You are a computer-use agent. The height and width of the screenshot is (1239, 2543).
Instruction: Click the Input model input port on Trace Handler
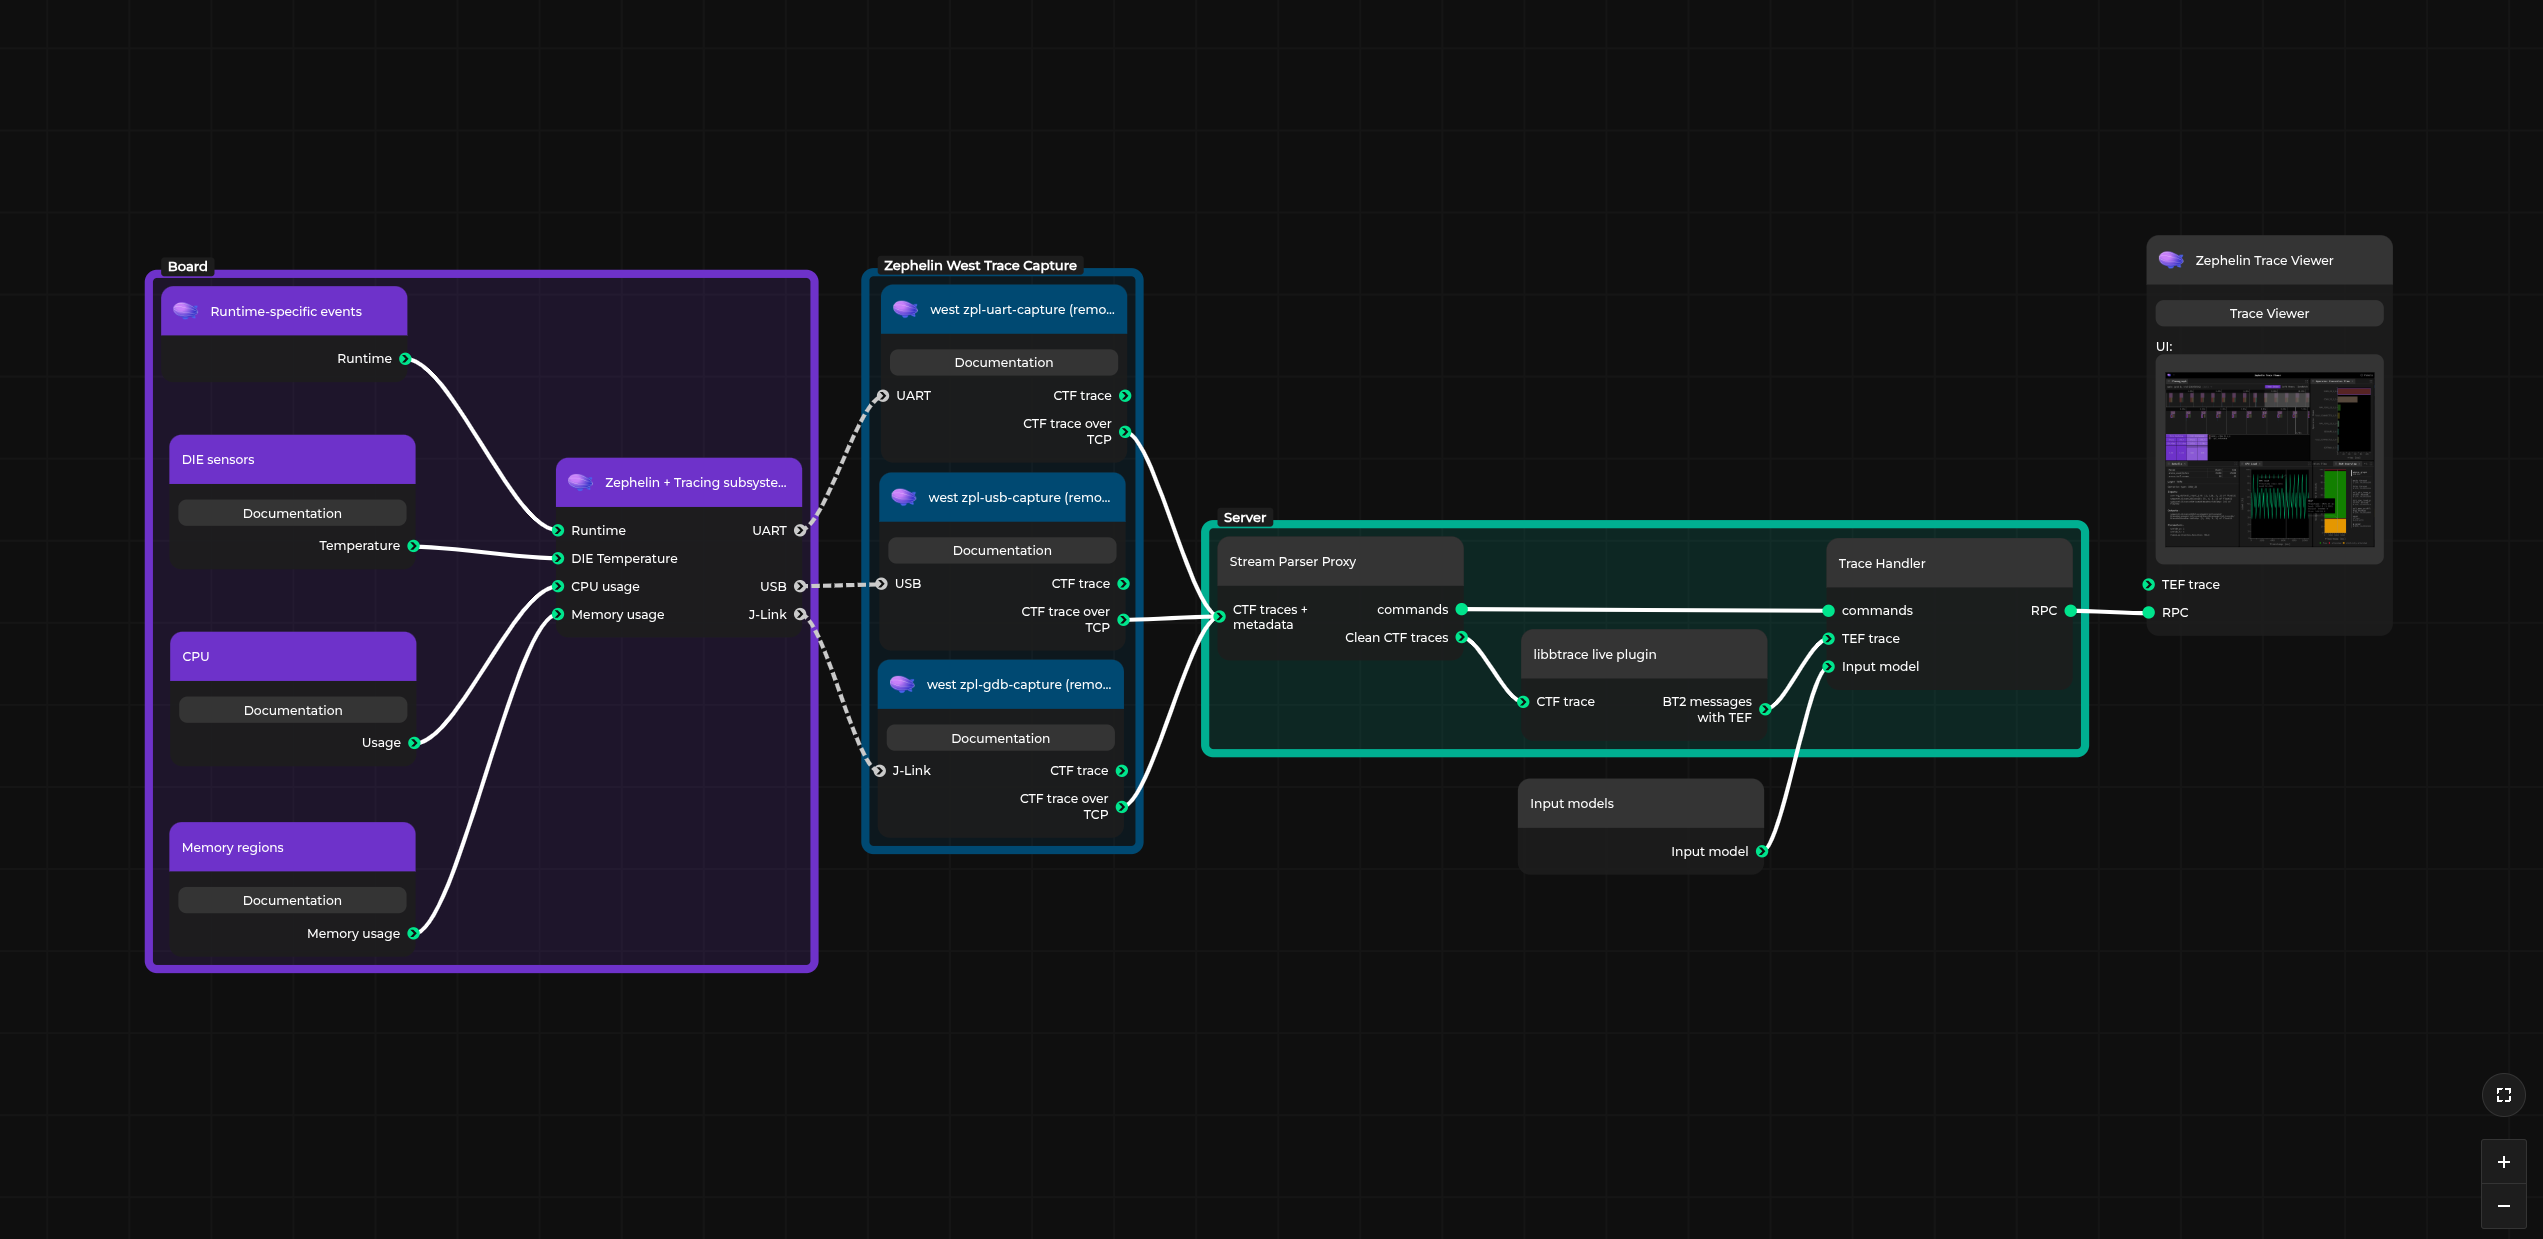click(x=1828, y=667)
